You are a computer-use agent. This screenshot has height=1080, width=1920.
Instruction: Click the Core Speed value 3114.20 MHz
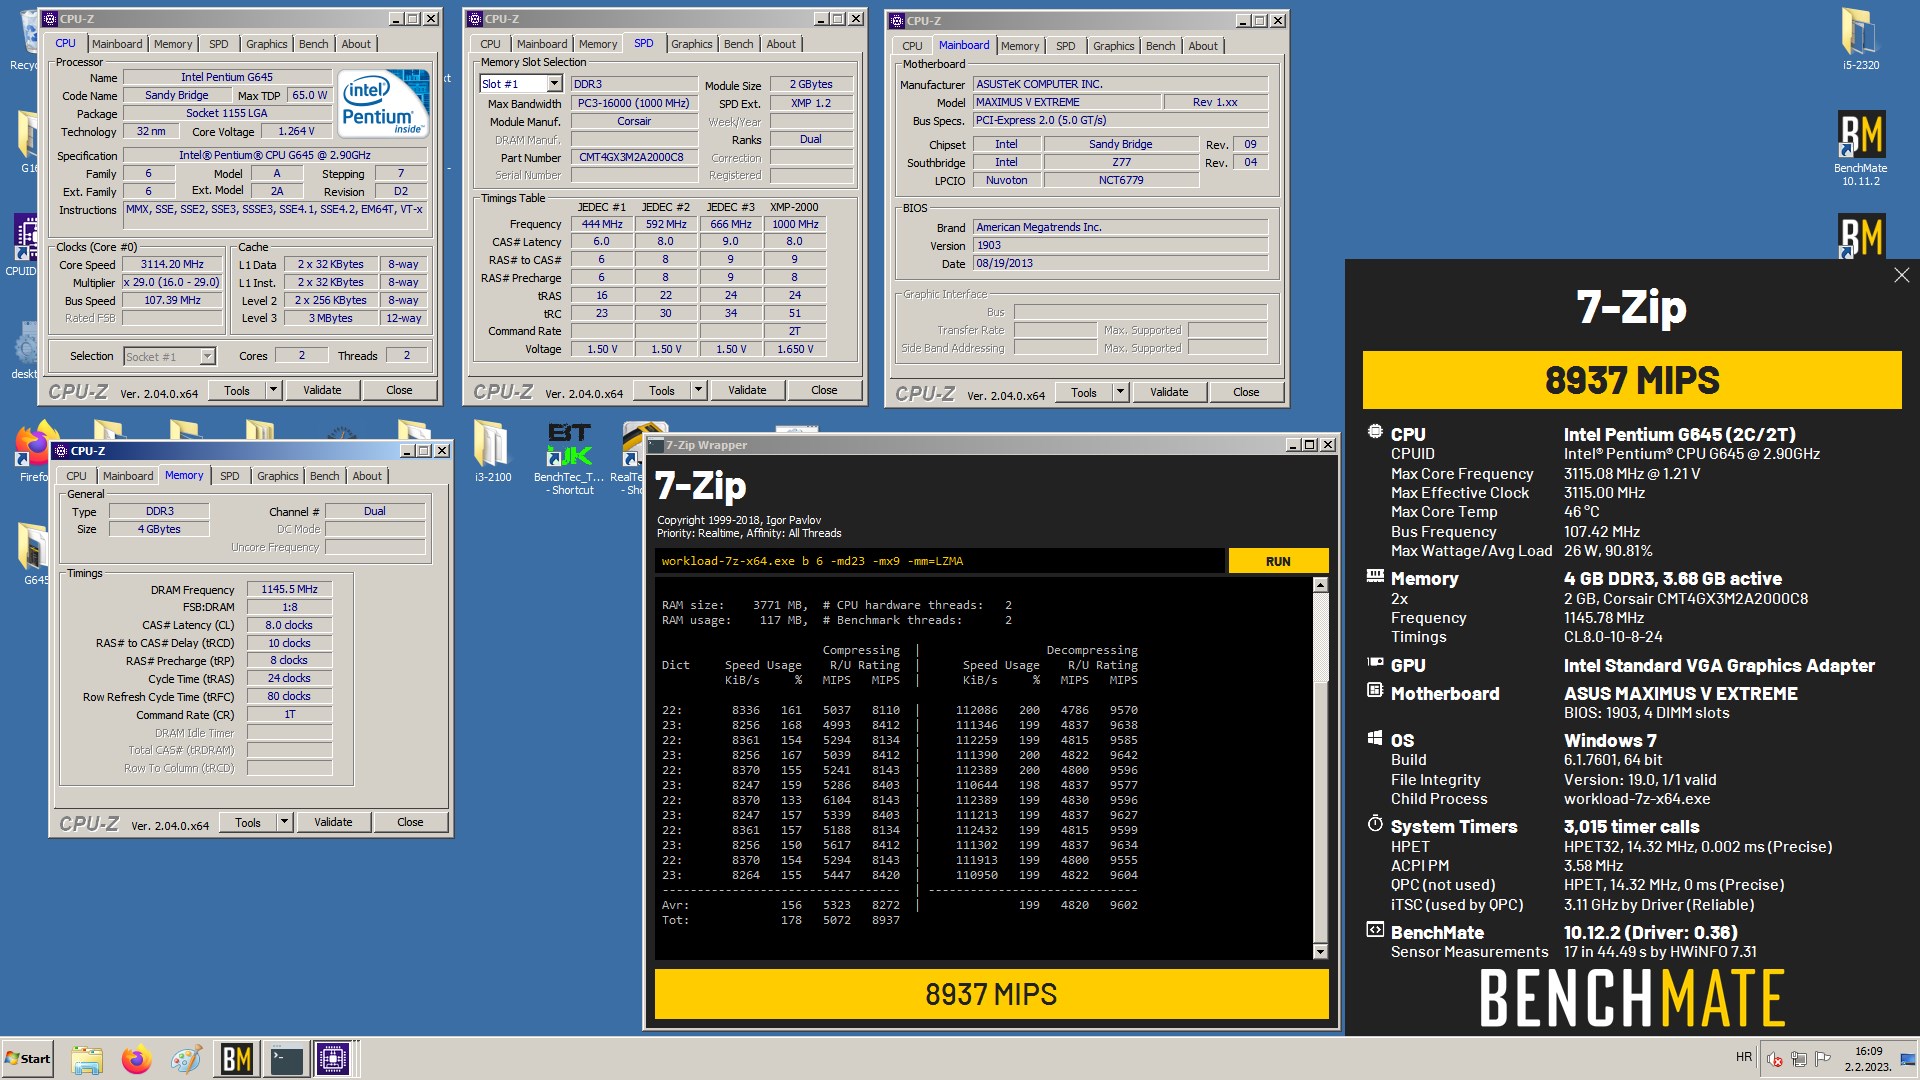point(172,265)
